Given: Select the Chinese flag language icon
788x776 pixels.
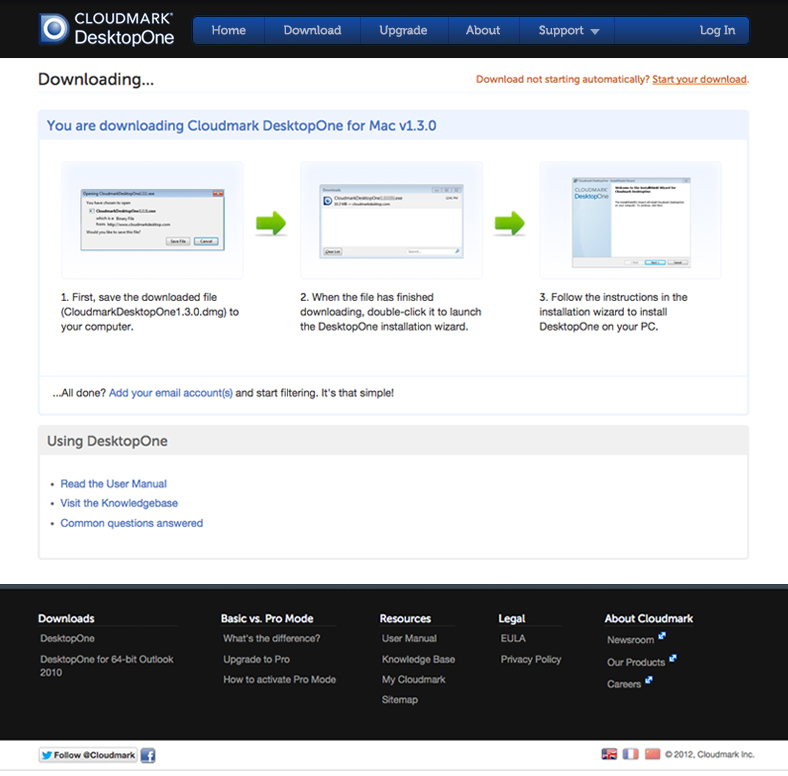Looking at the screenshot, I should point(652,754).
